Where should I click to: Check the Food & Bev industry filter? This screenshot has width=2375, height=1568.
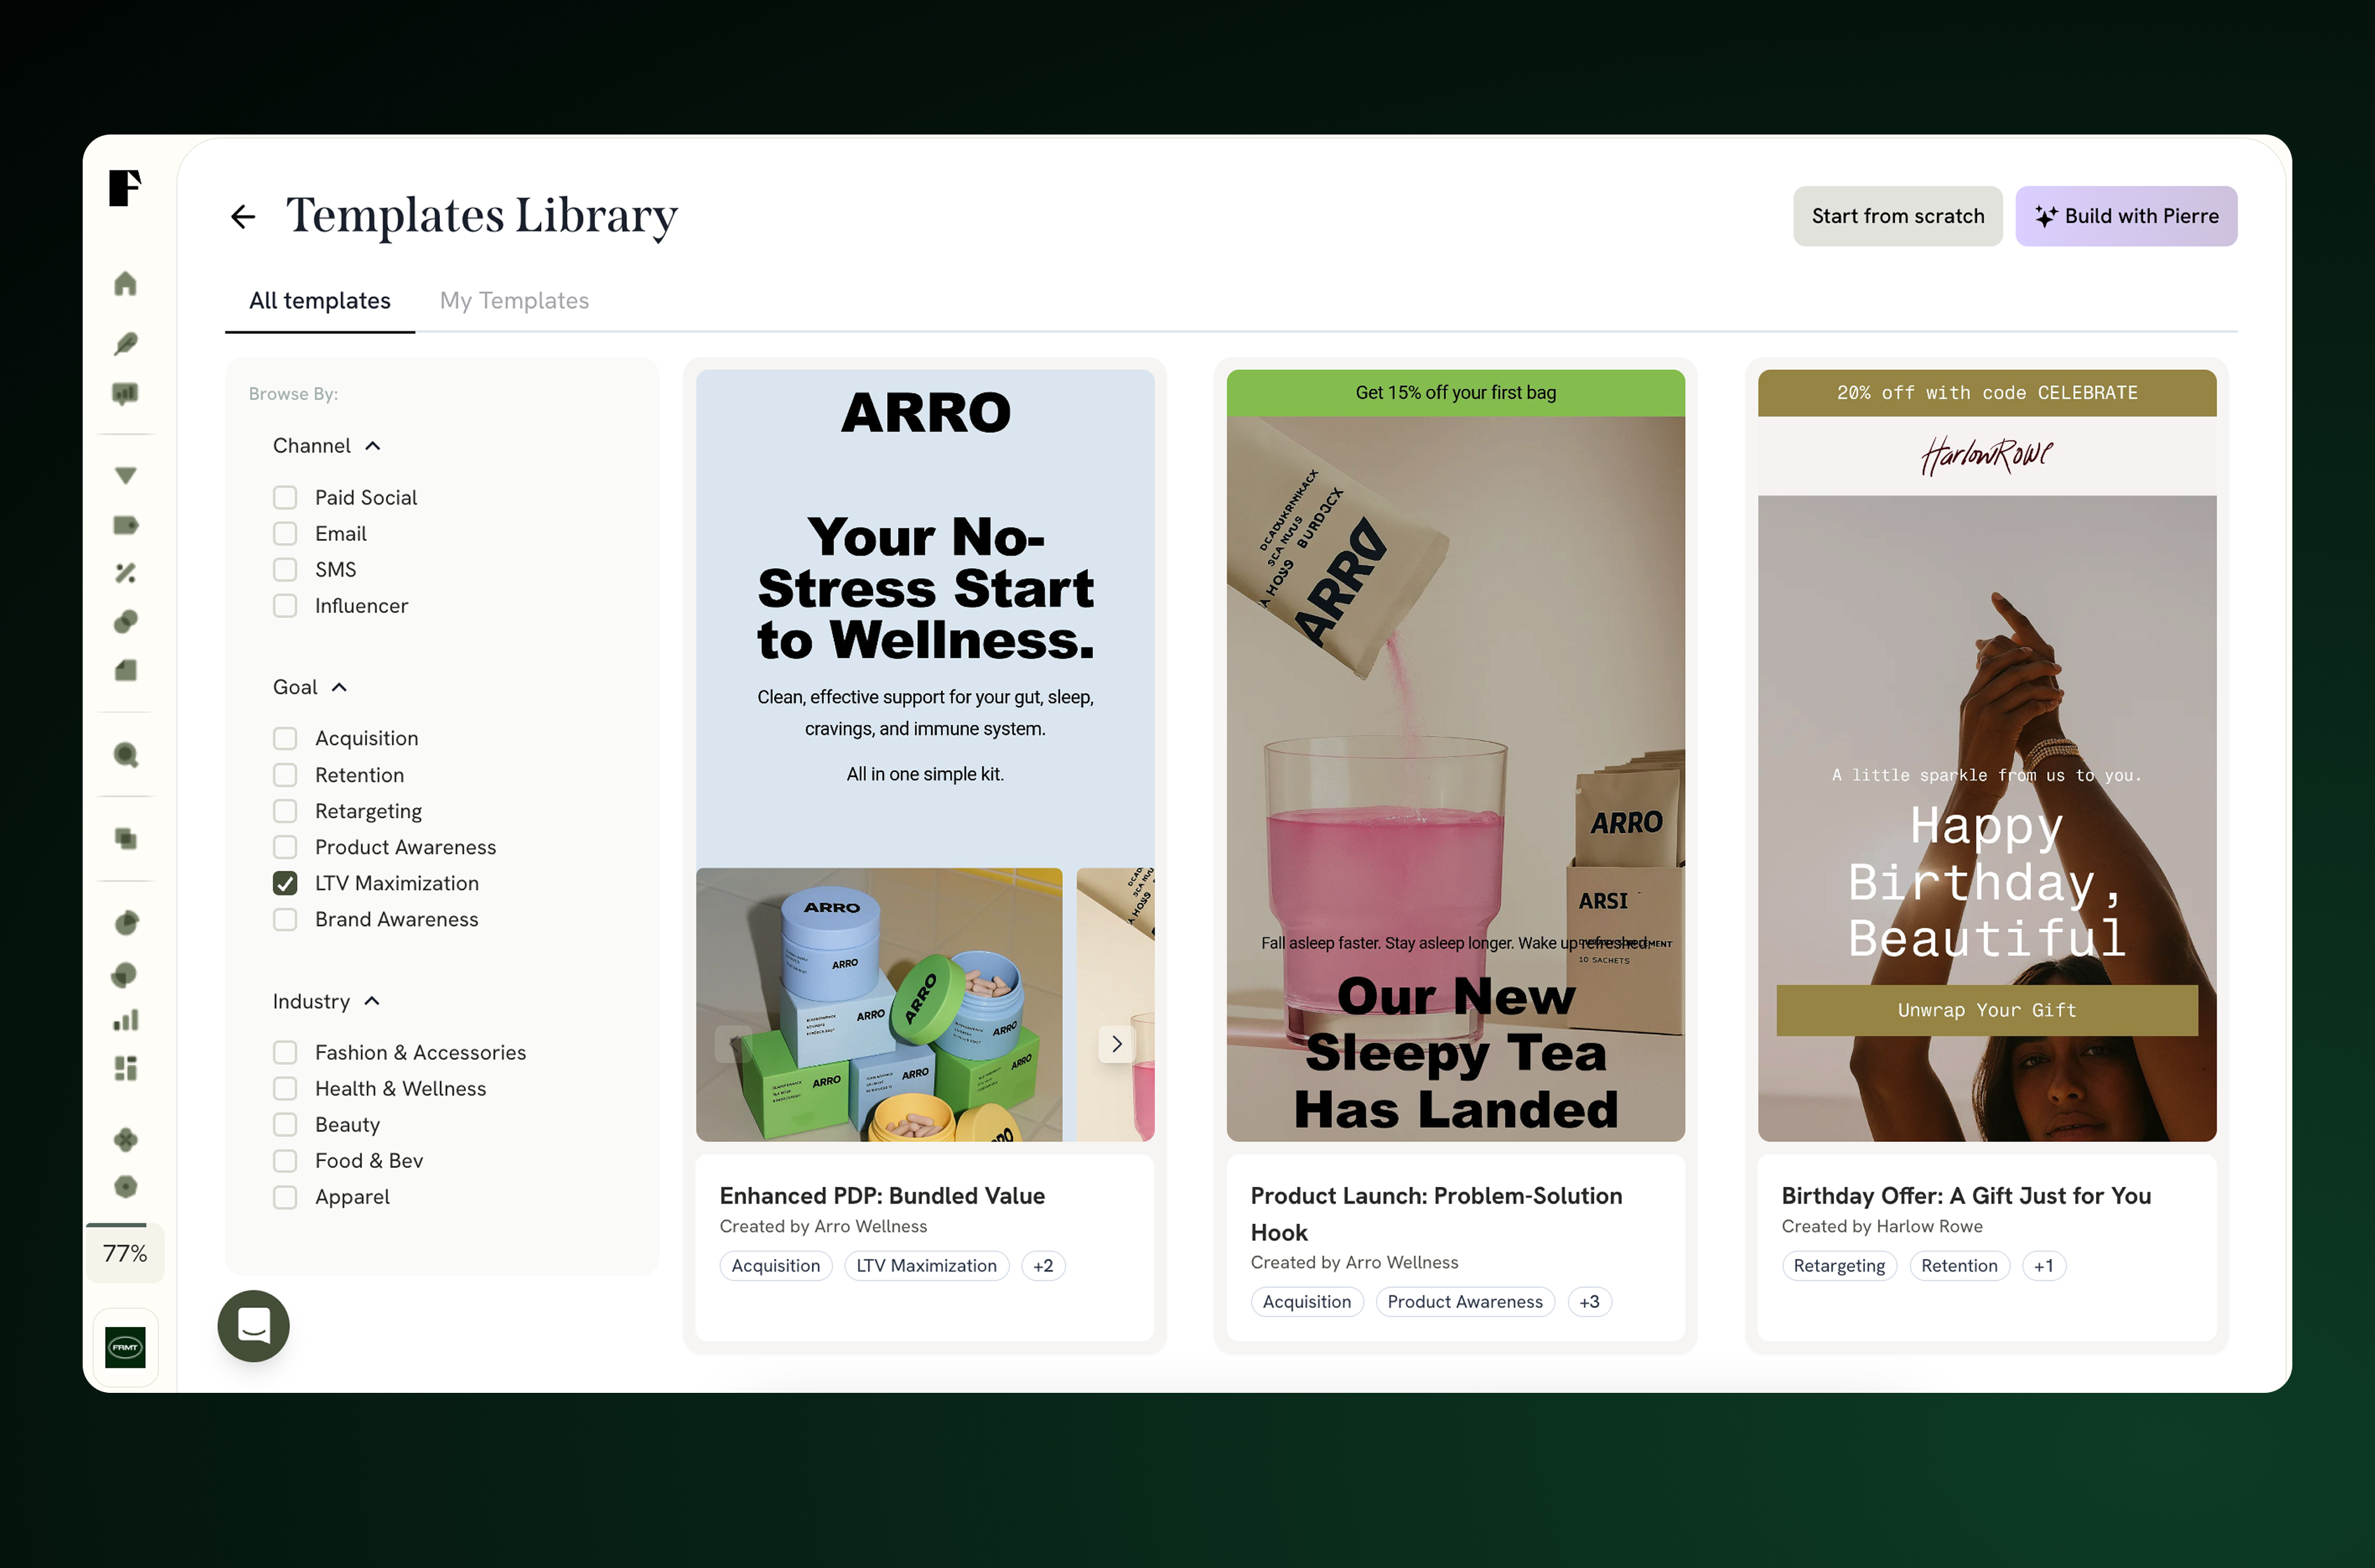pos(285,1160)
